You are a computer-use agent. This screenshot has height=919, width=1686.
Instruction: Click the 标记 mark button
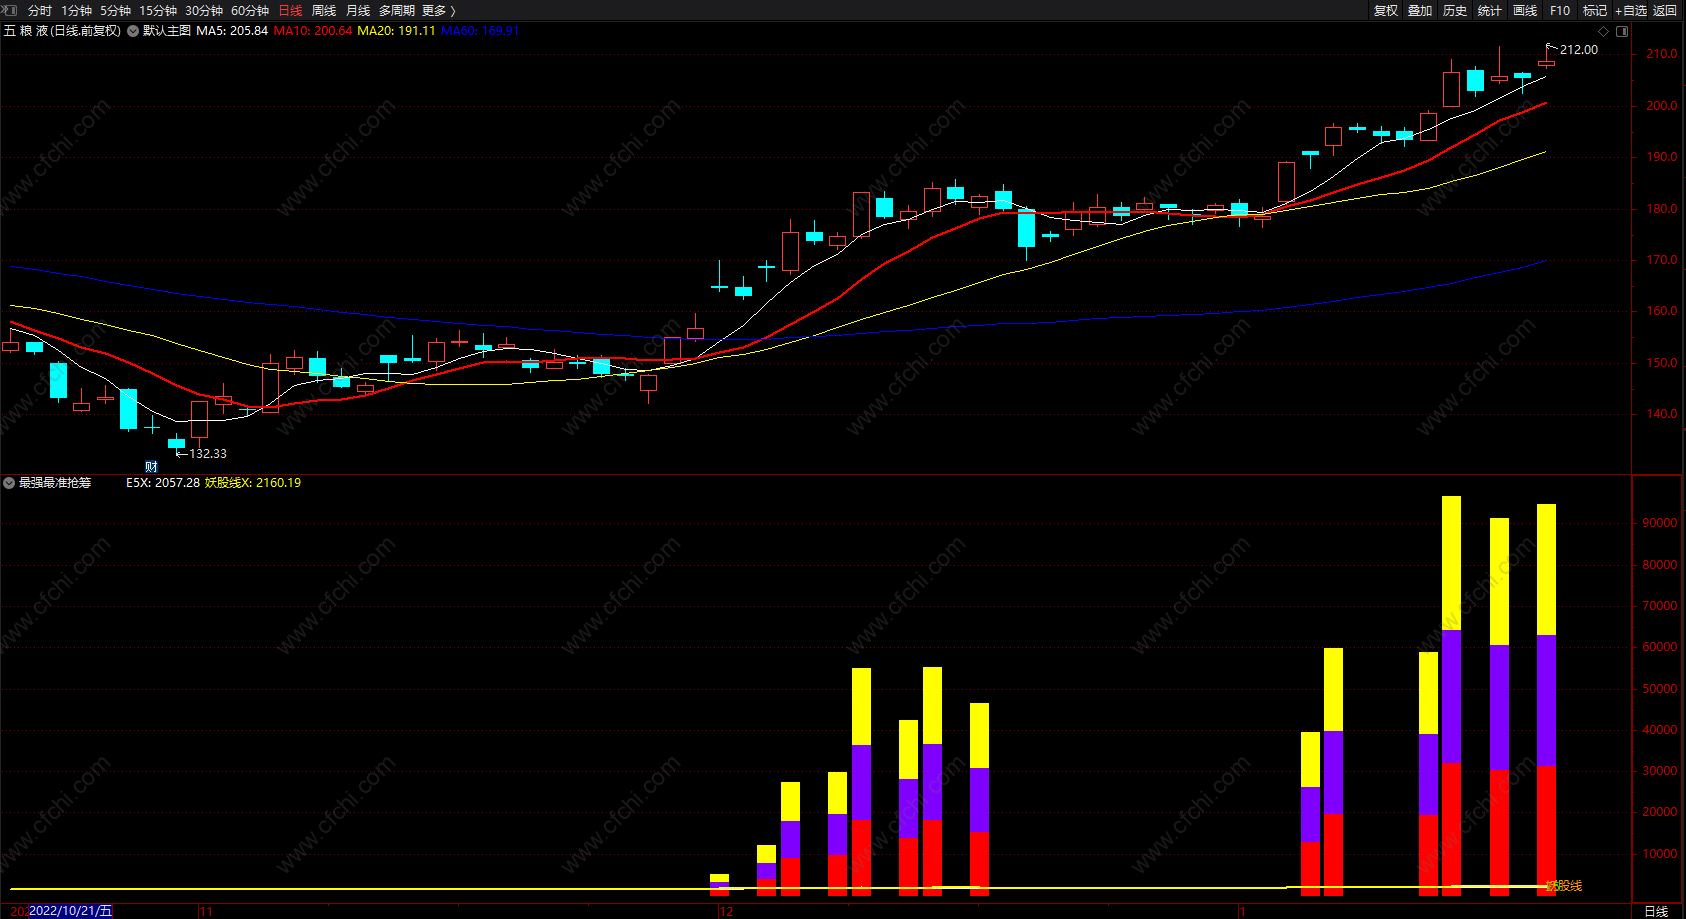pyautogui.click(x=1595, y=10)
